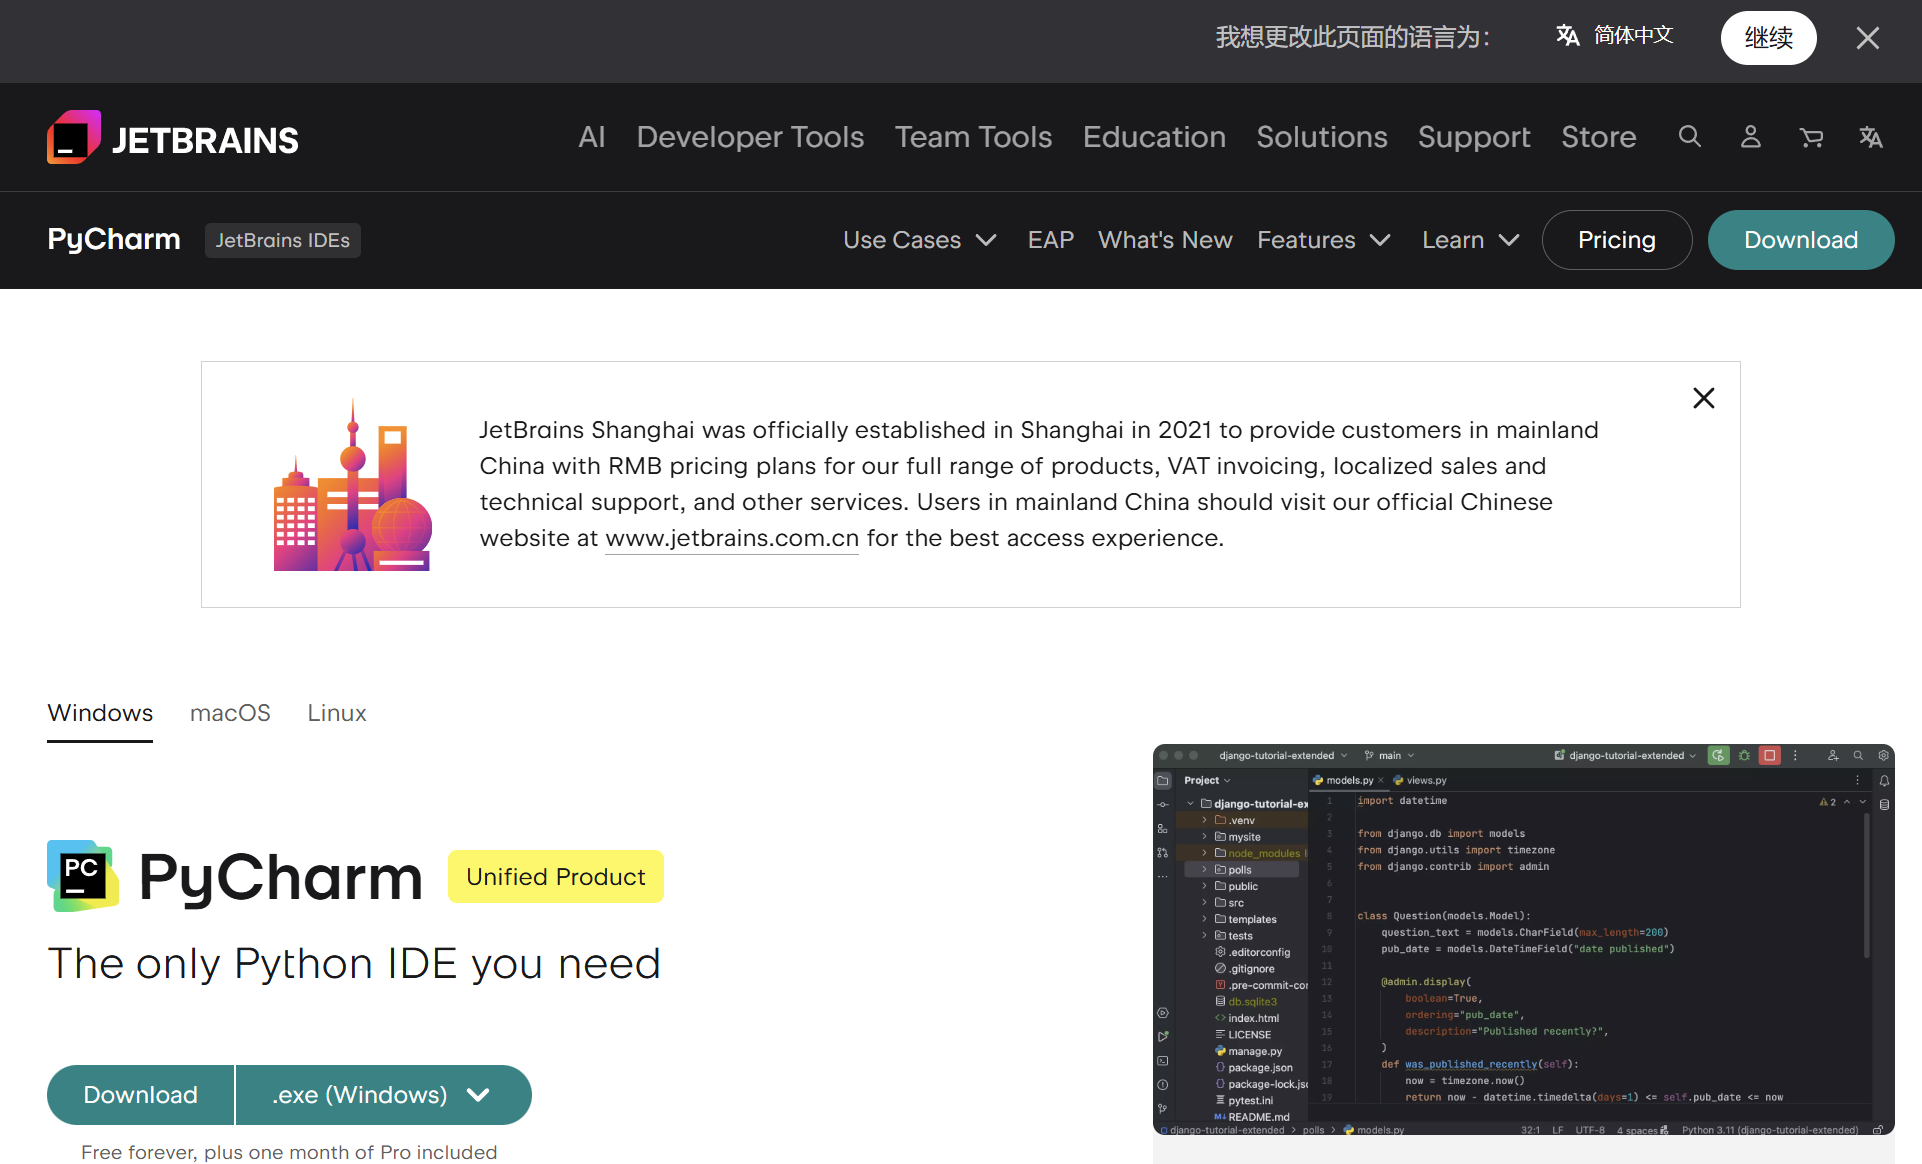Select 简体中文 language option
The image size is (1922, 1164).
[x=1614, y=36]
